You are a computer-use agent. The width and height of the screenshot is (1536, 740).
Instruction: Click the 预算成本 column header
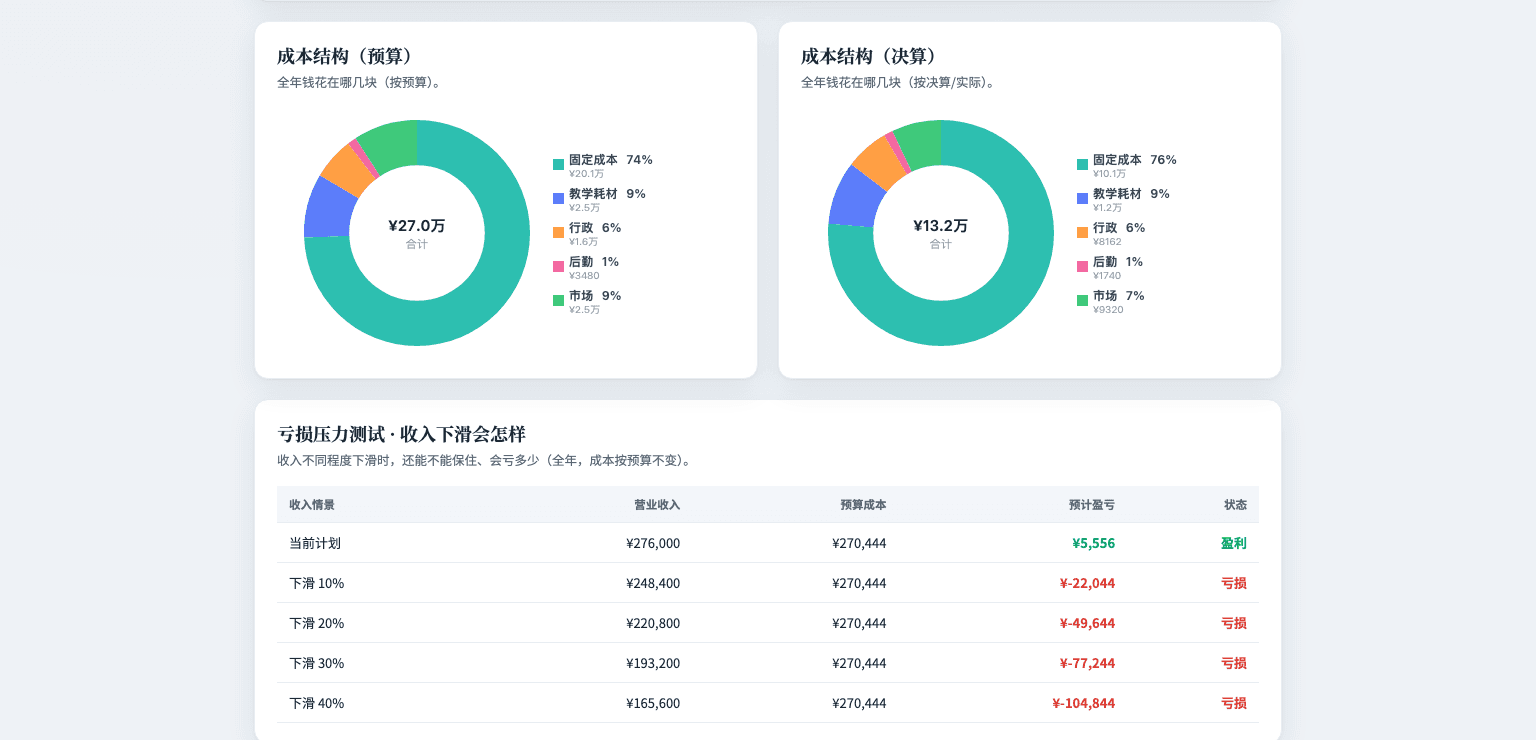click(863, 505)
